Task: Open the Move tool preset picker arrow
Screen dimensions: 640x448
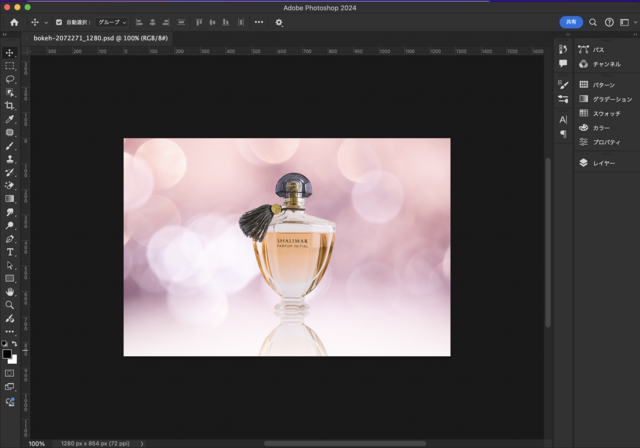Action: tap(46, 23)
